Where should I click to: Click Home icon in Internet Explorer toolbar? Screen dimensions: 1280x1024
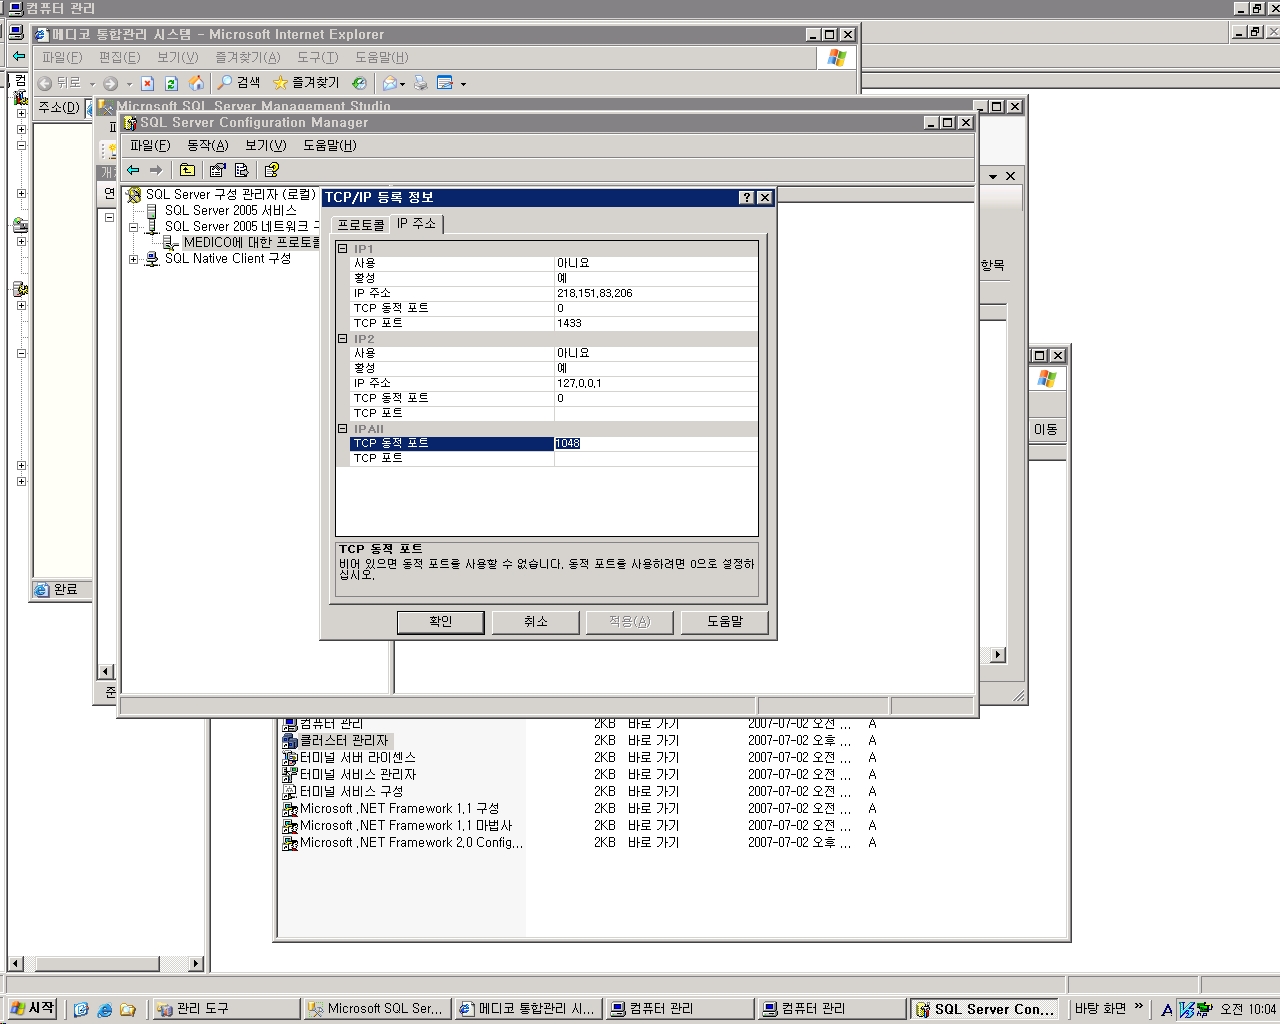pos(196,83)
